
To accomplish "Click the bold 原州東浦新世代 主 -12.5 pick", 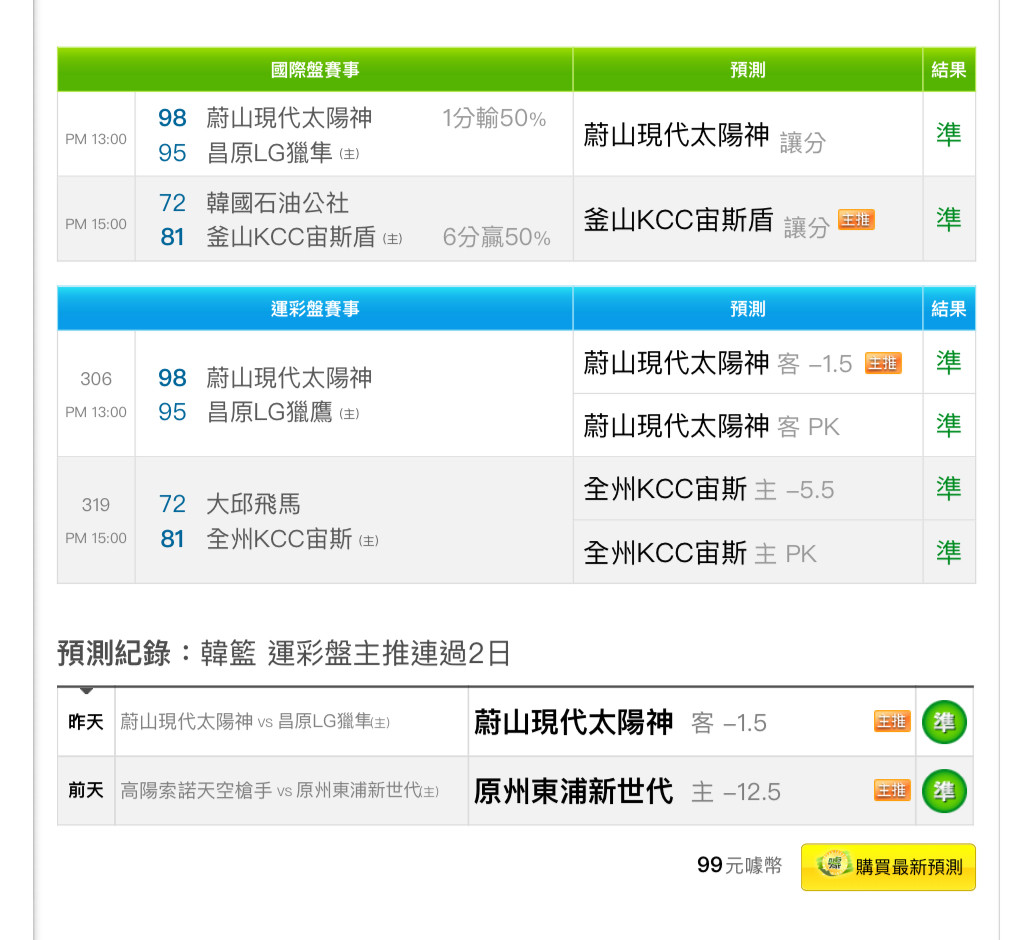I will (627, 791).
